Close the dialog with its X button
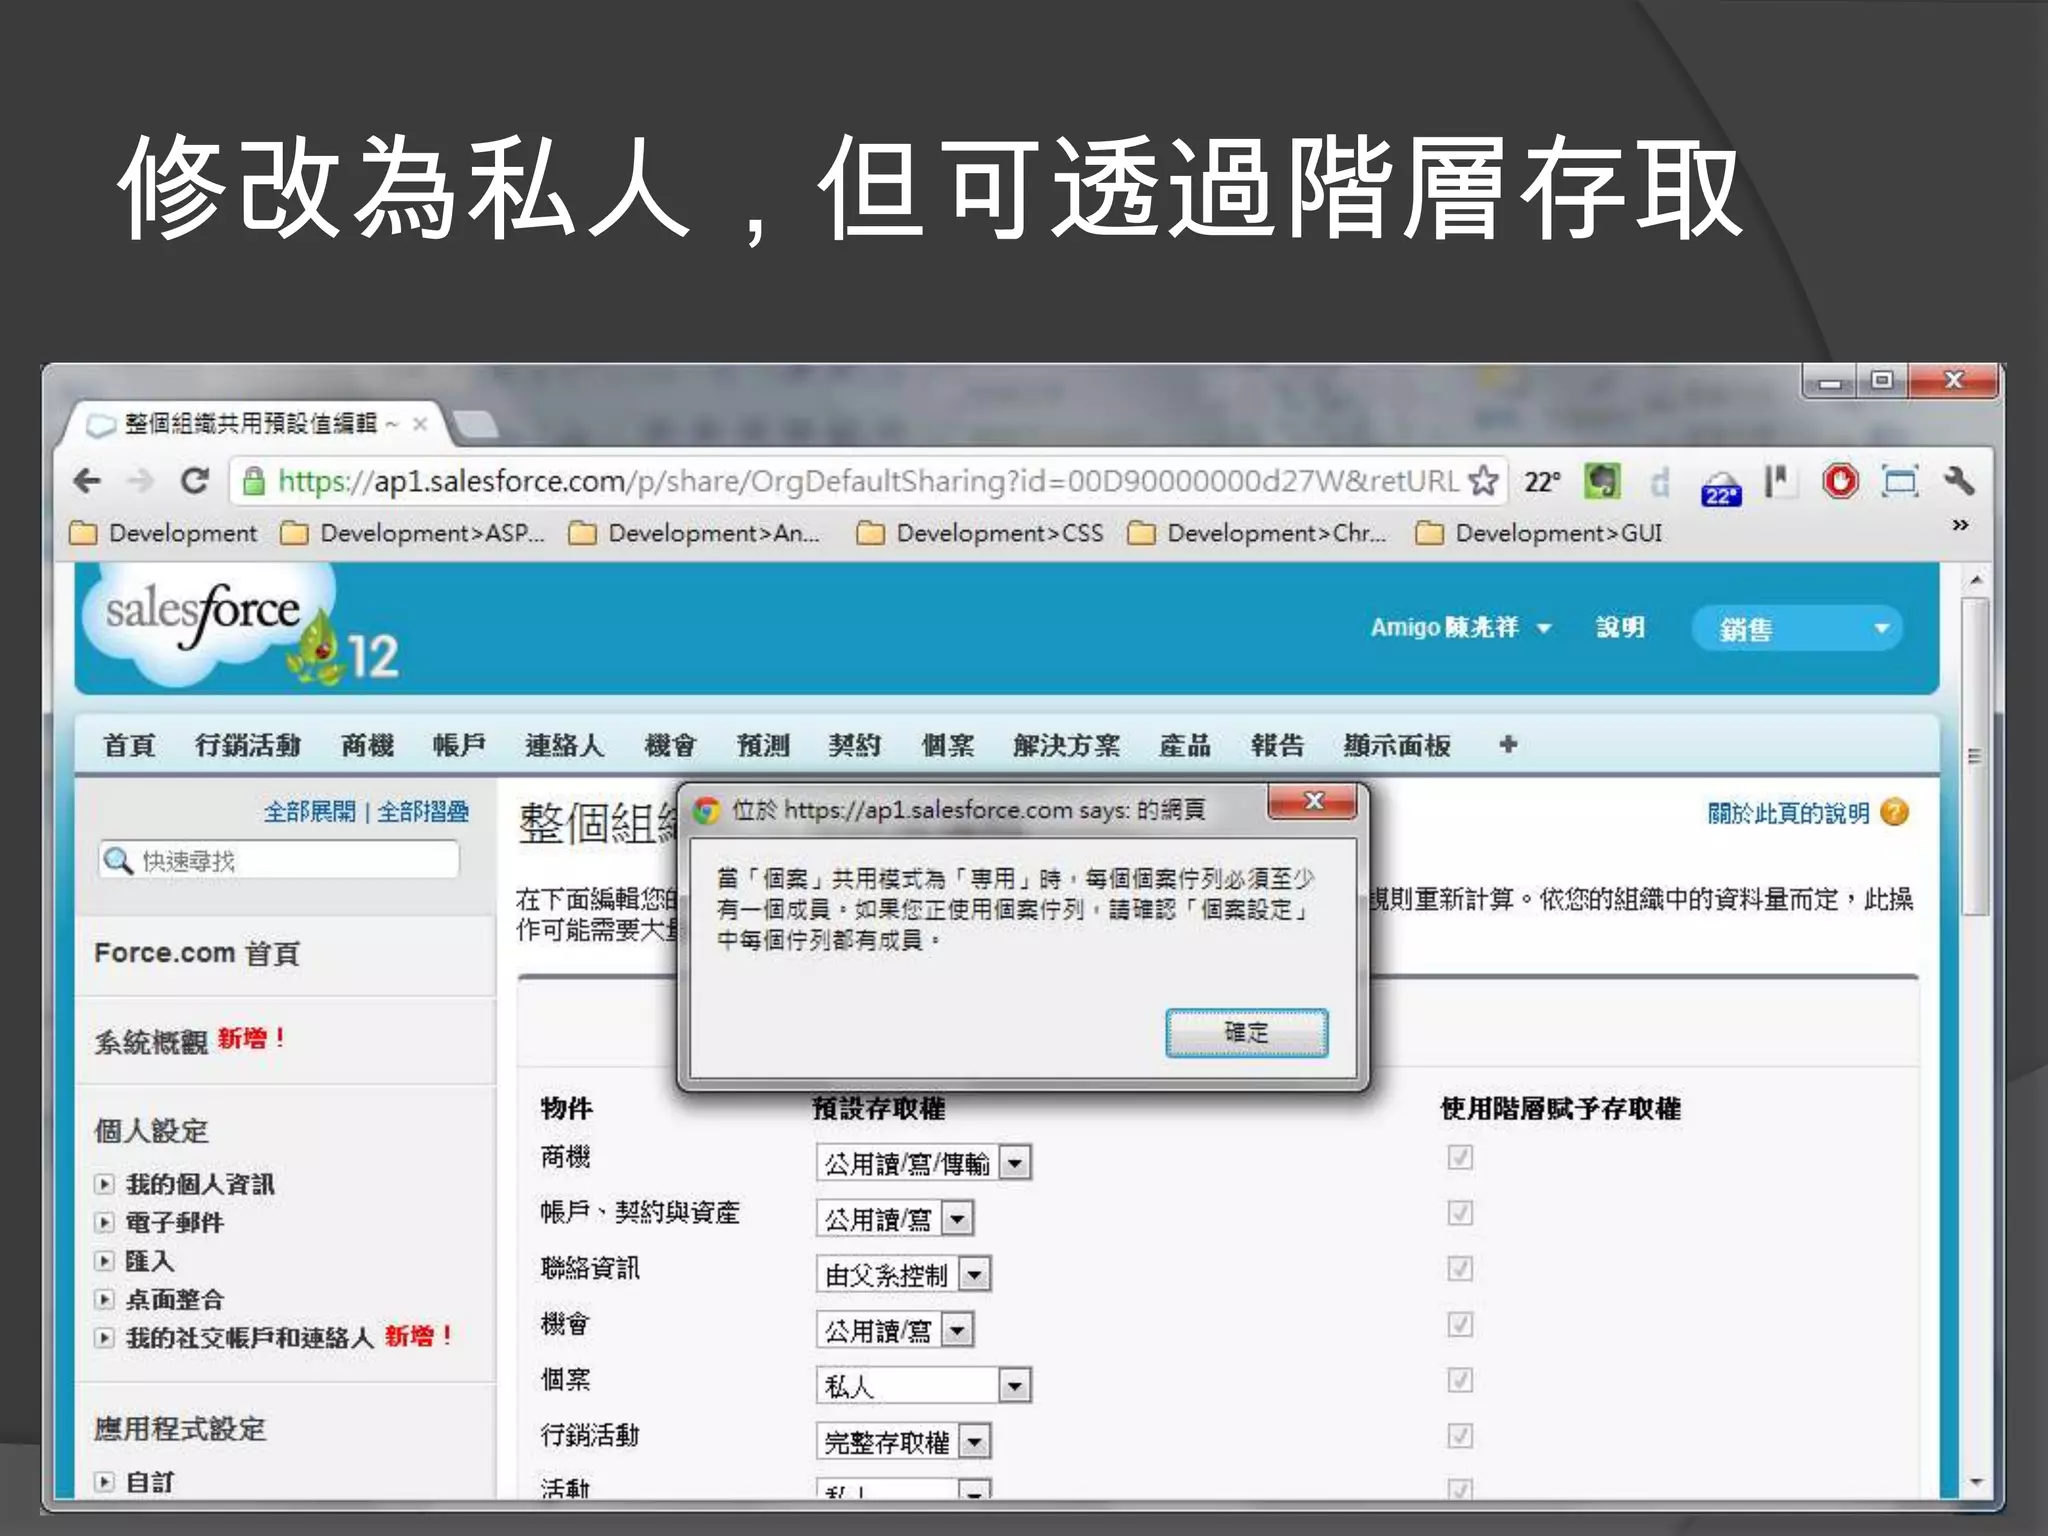This screenshot has height=1536, width=2048. click(1313, 801)
